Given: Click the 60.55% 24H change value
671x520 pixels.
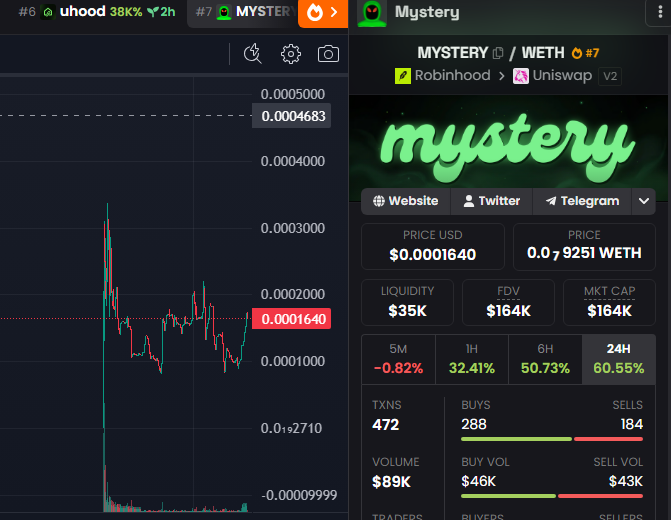Looking at the screenshot, I should [x=619, y=368].
